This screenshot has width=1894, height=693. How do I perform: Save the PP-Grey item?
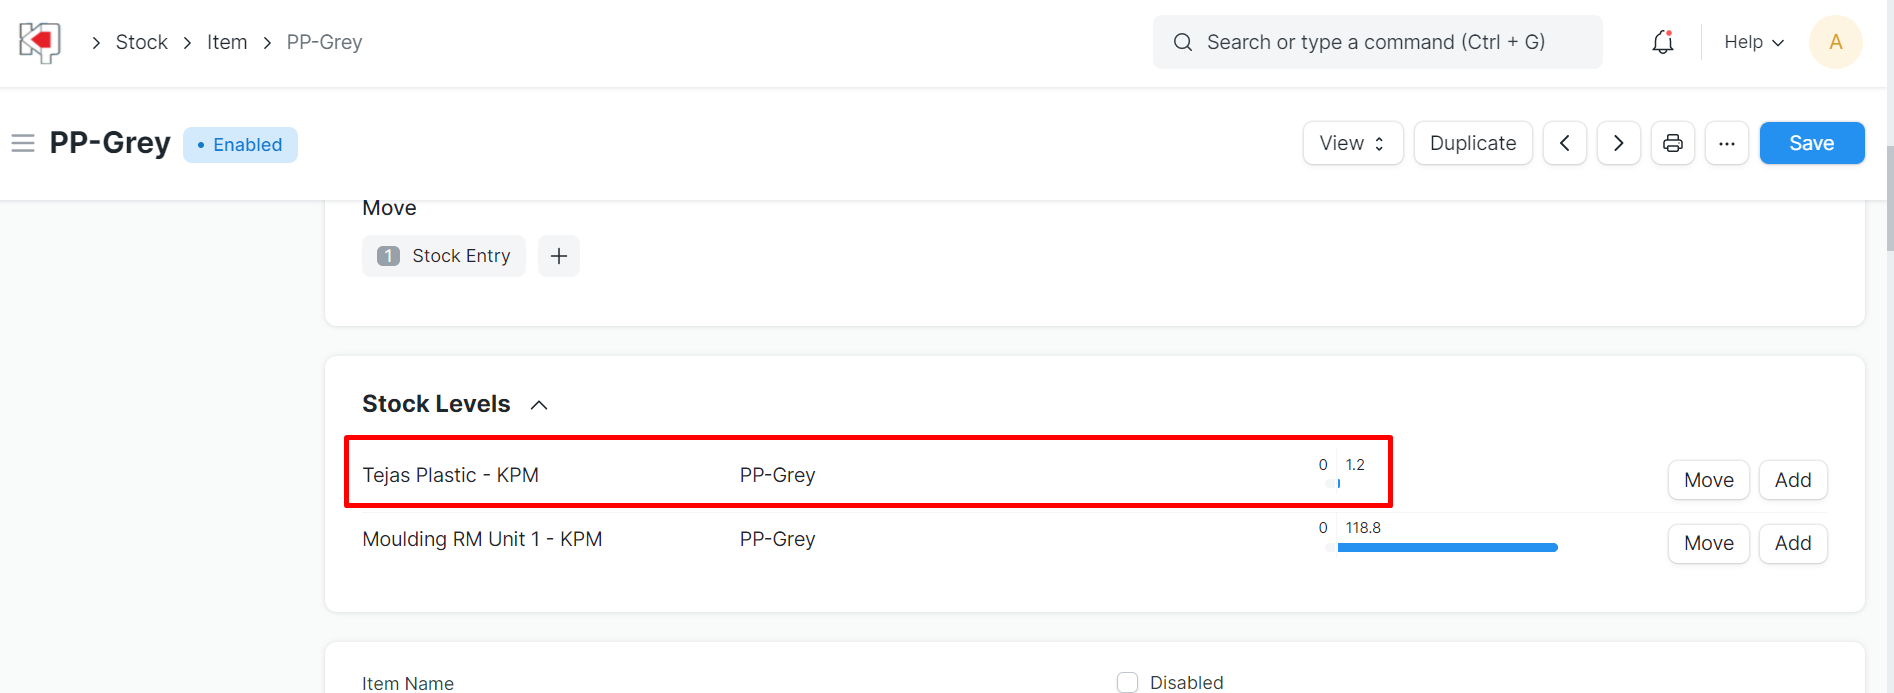pos(1812,143)
